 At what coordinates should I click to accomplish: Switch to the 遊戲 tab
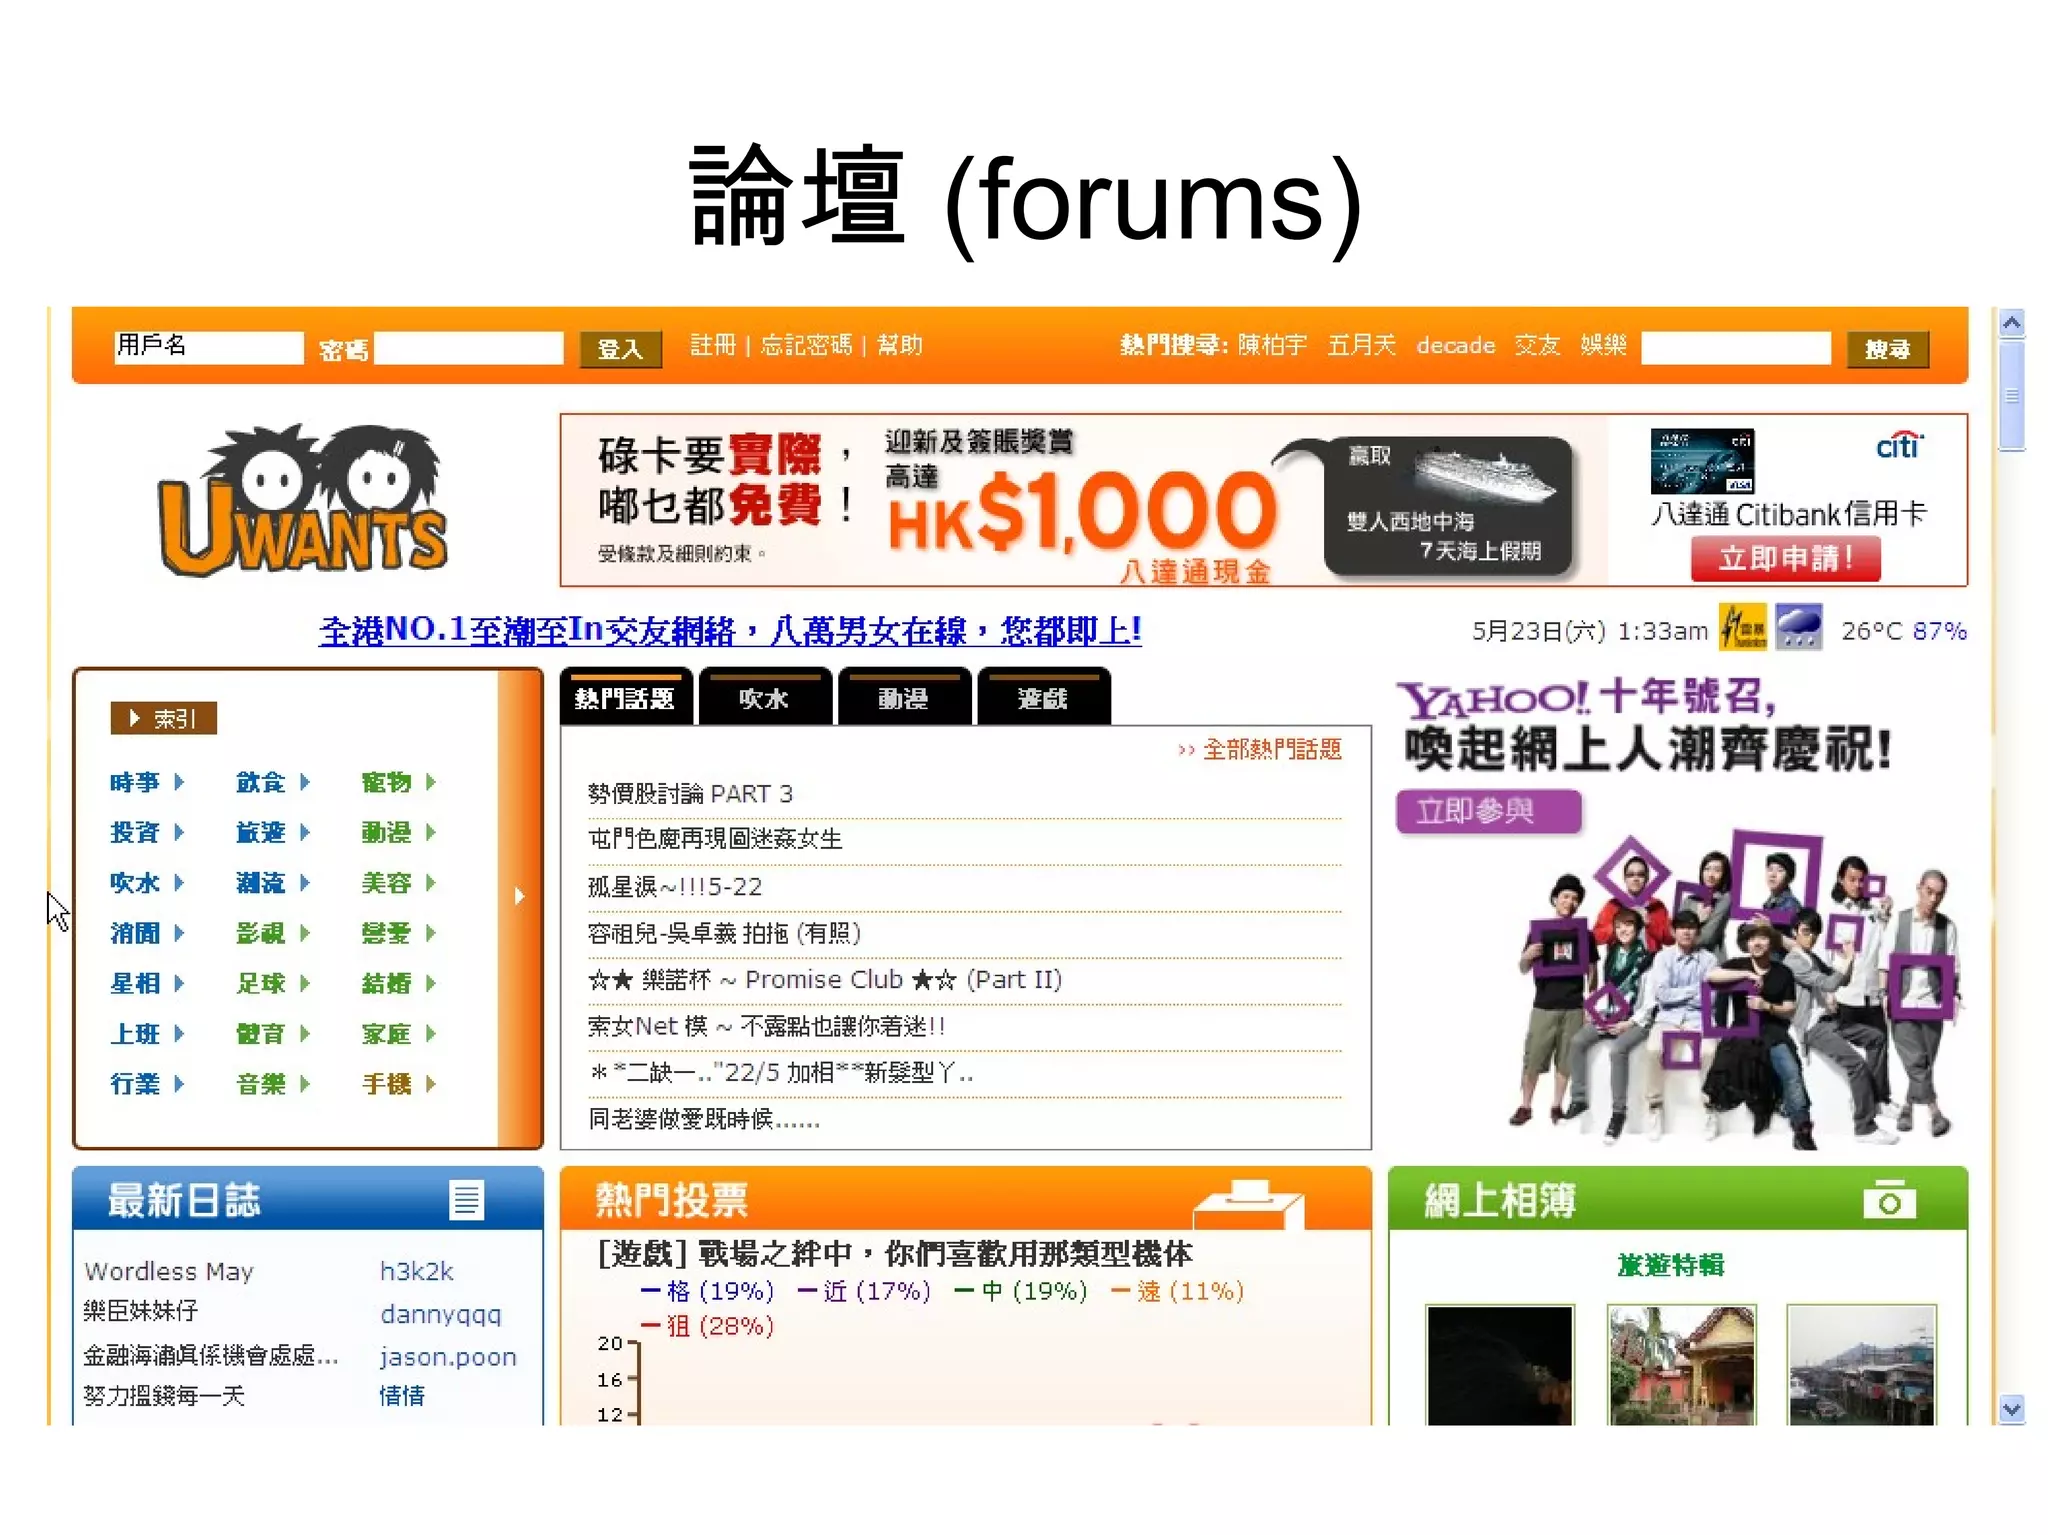click(1043, 697)
